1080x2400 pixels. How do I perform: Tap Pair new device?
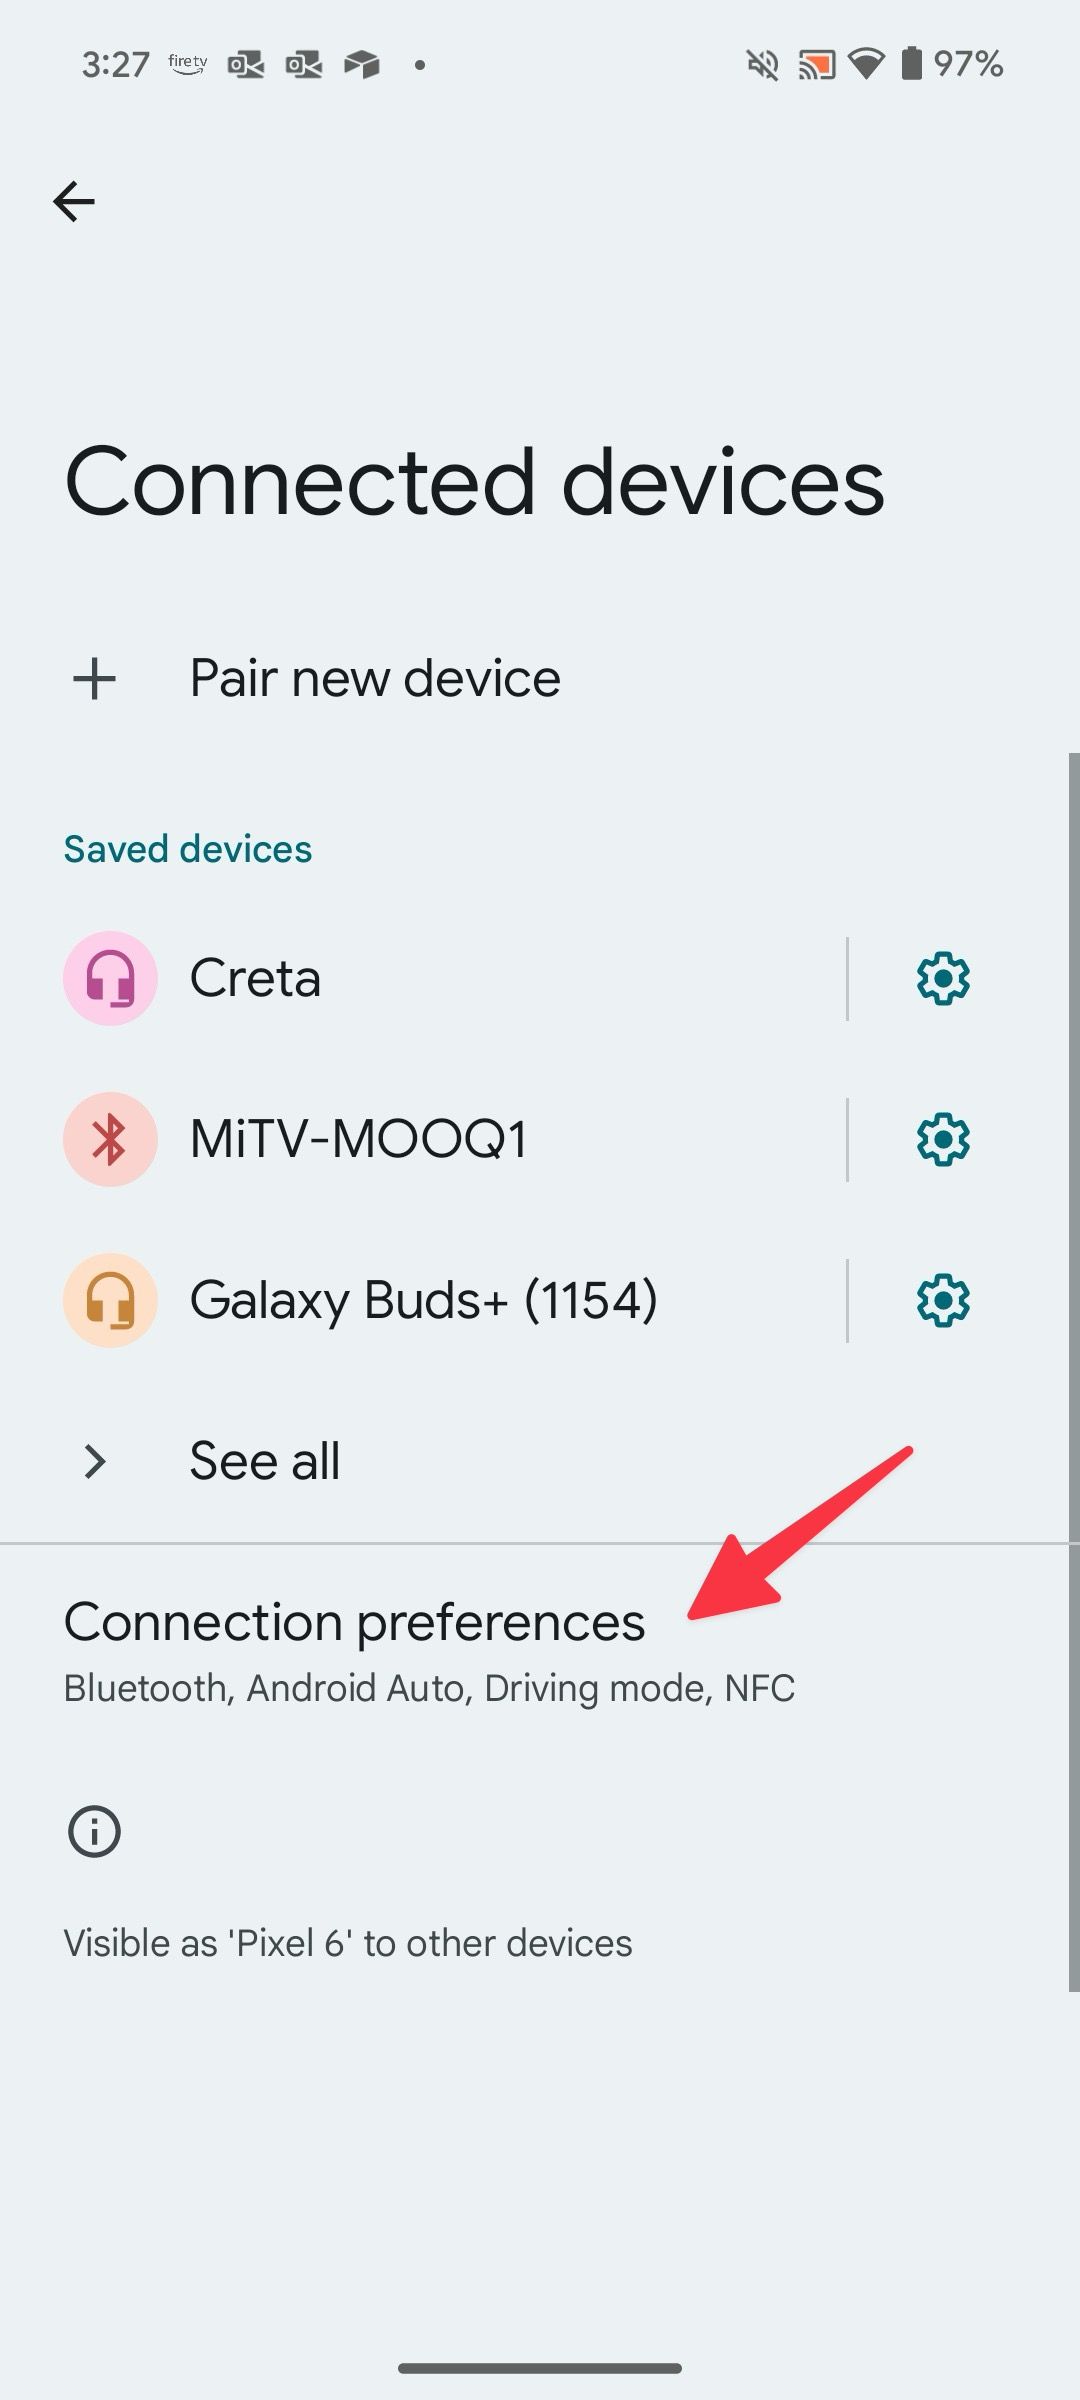374,677
